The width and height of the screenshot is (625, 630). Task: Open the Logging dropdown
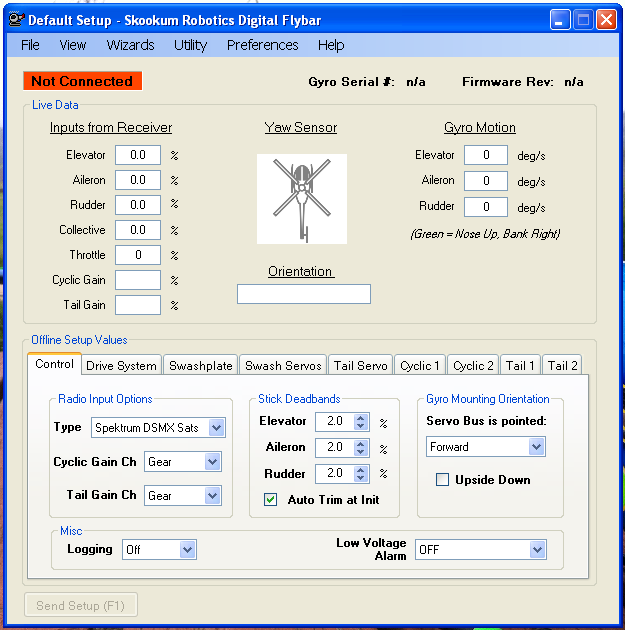[x=187, y=549]
